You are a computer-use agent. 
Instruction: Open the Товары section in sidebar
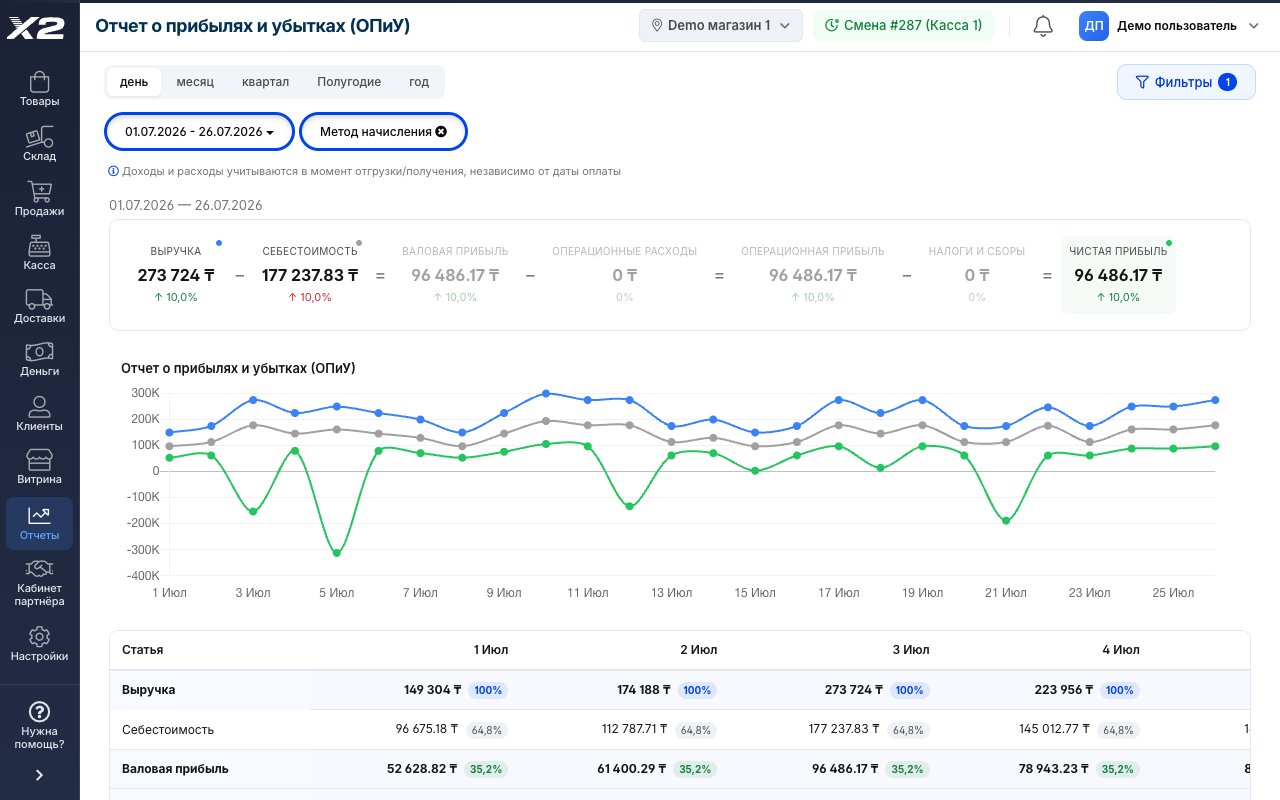39,89
